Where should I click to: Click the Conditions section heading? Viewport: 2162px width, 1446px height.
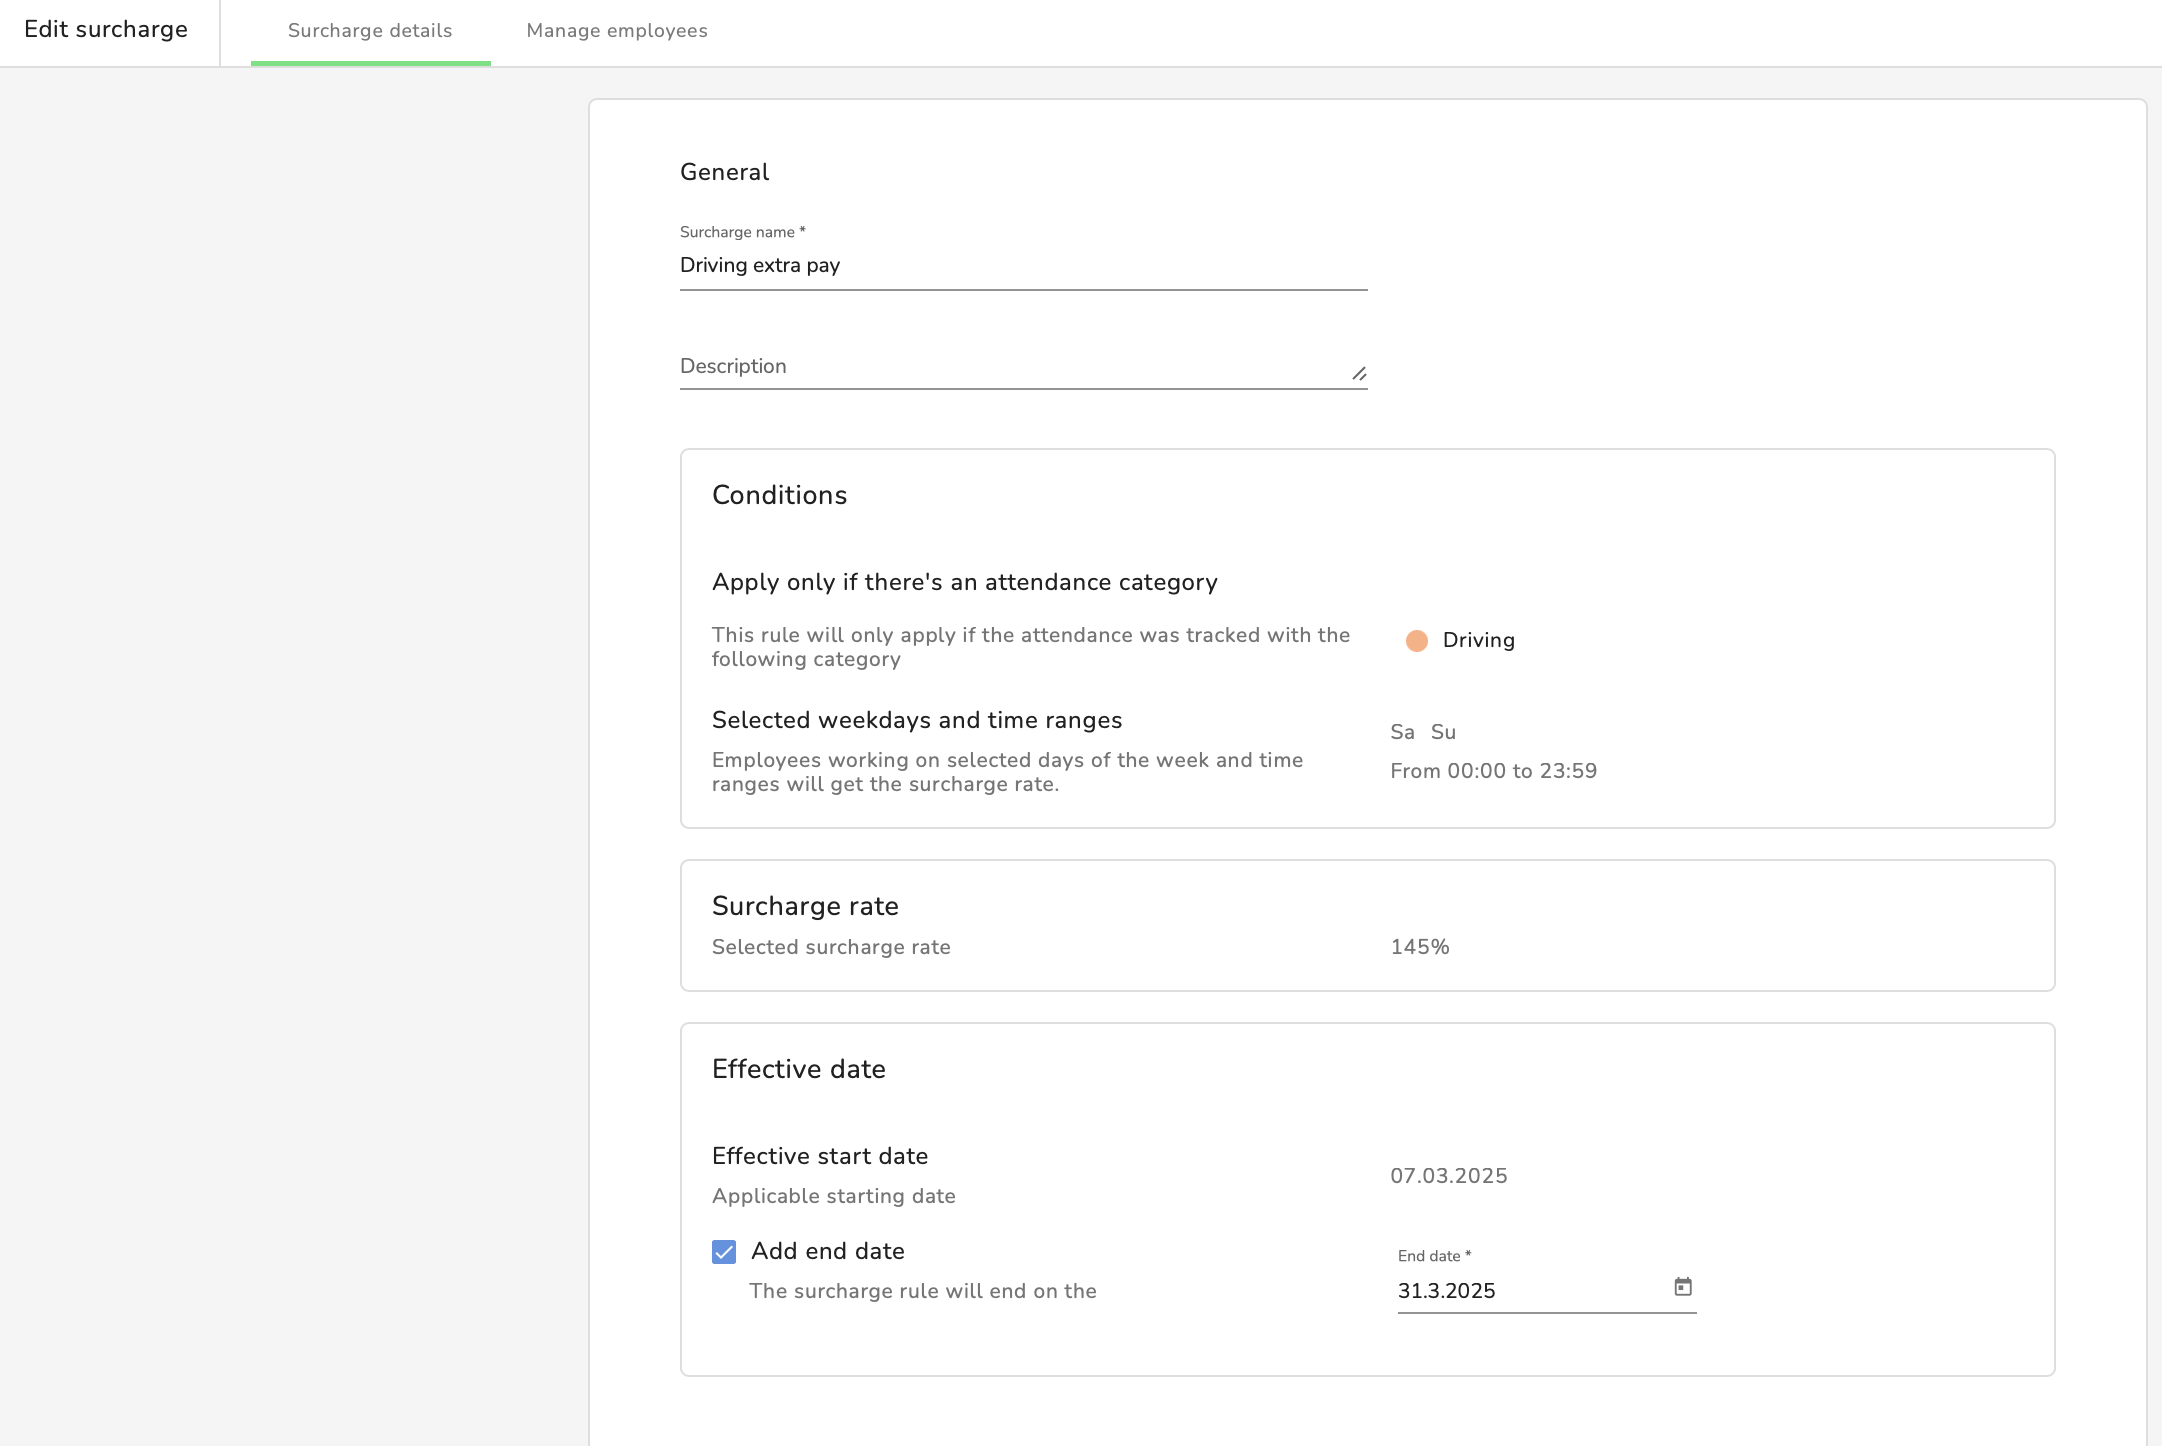pos(779,495)
